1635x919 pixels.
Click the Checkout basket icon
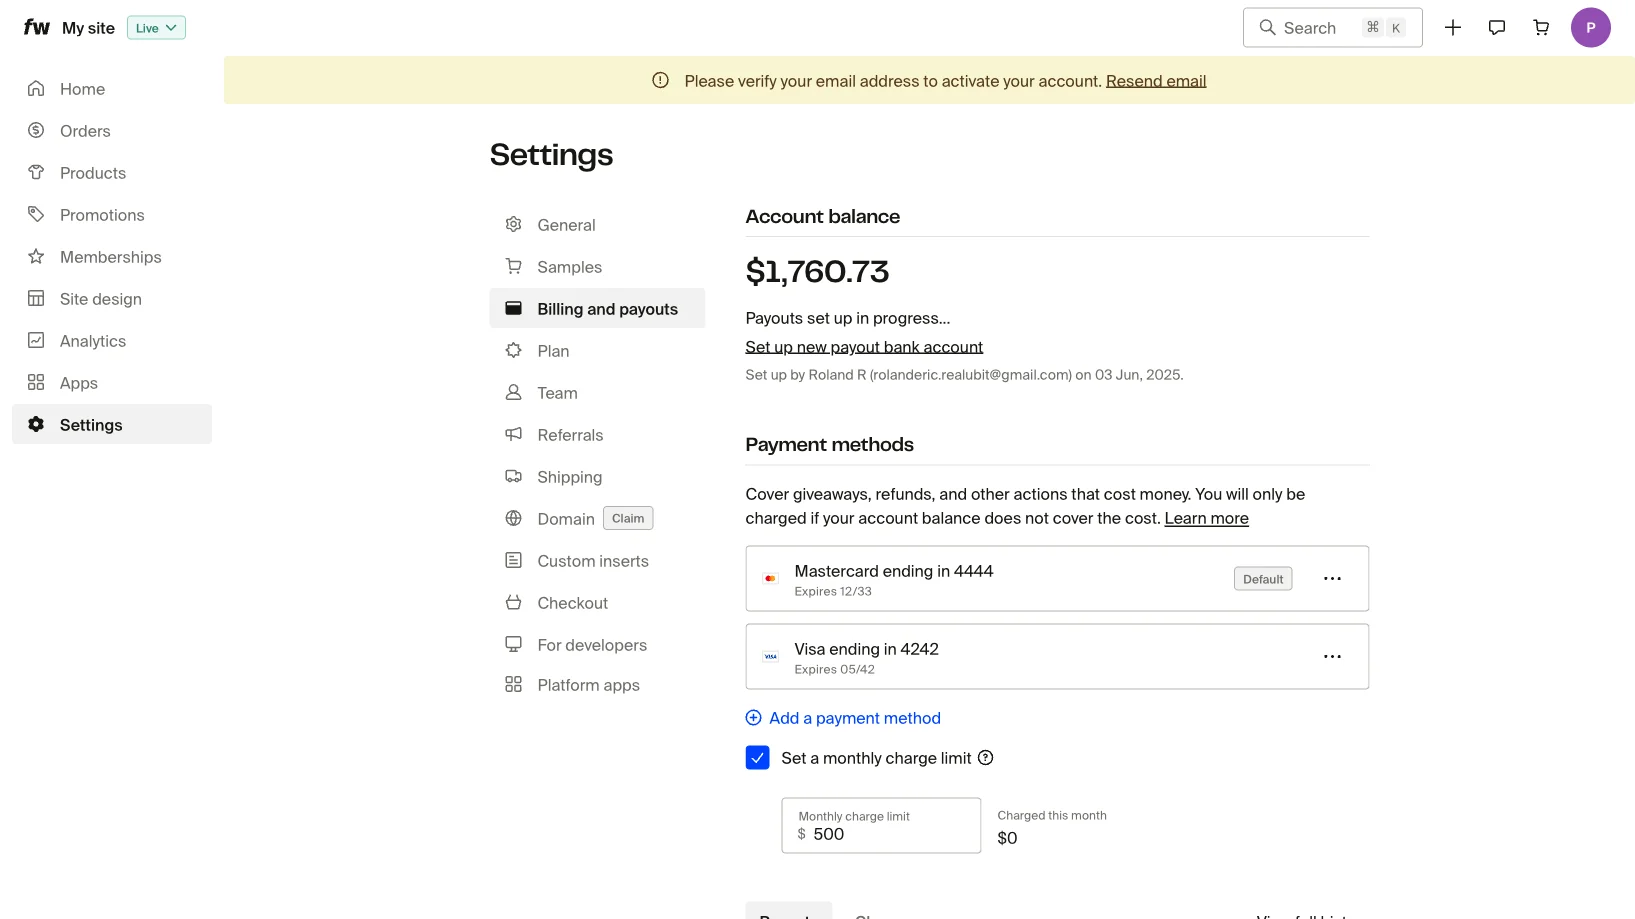(x=513, y=602)
